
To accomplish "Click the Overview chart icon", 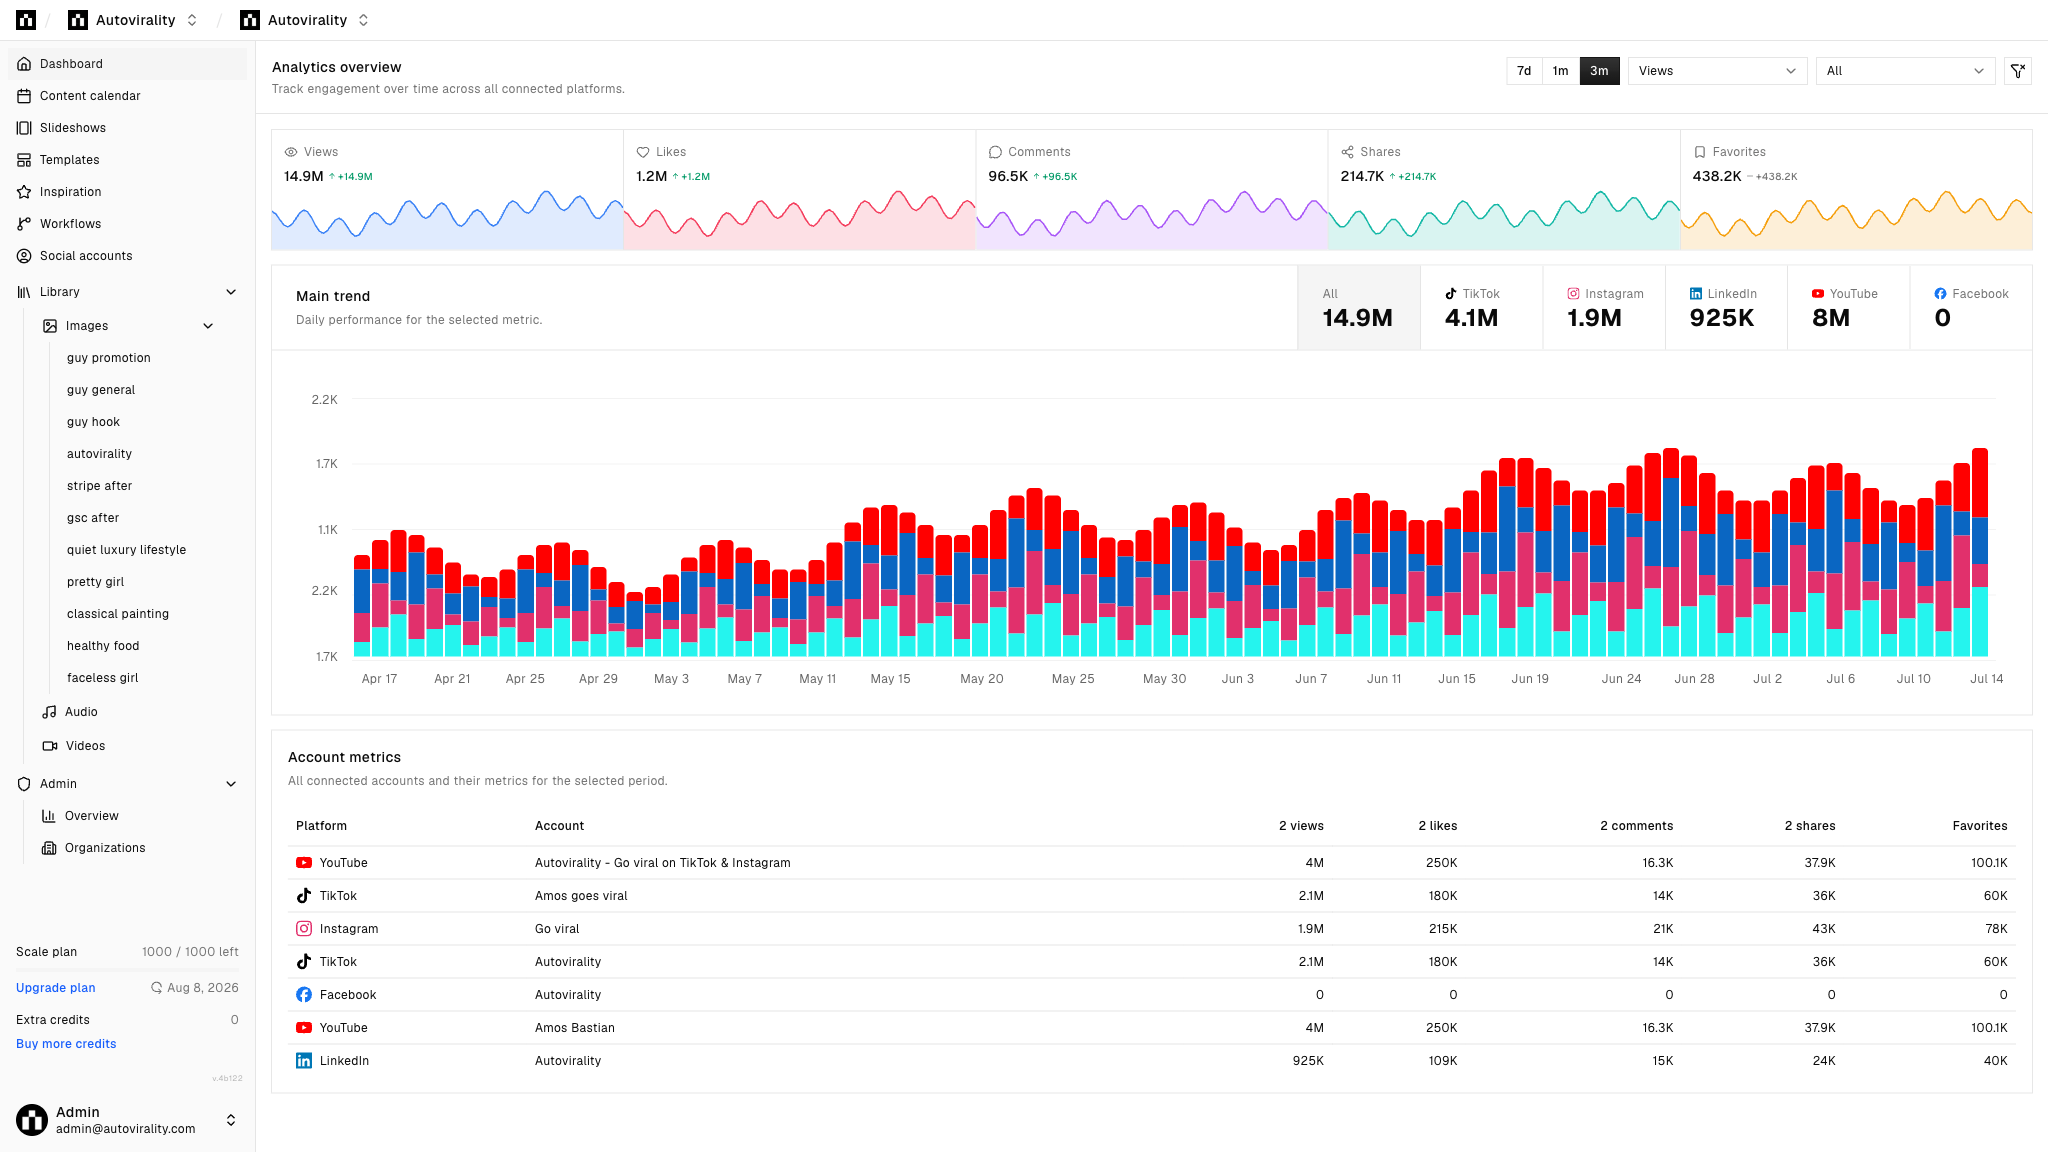I will point(49,816).
